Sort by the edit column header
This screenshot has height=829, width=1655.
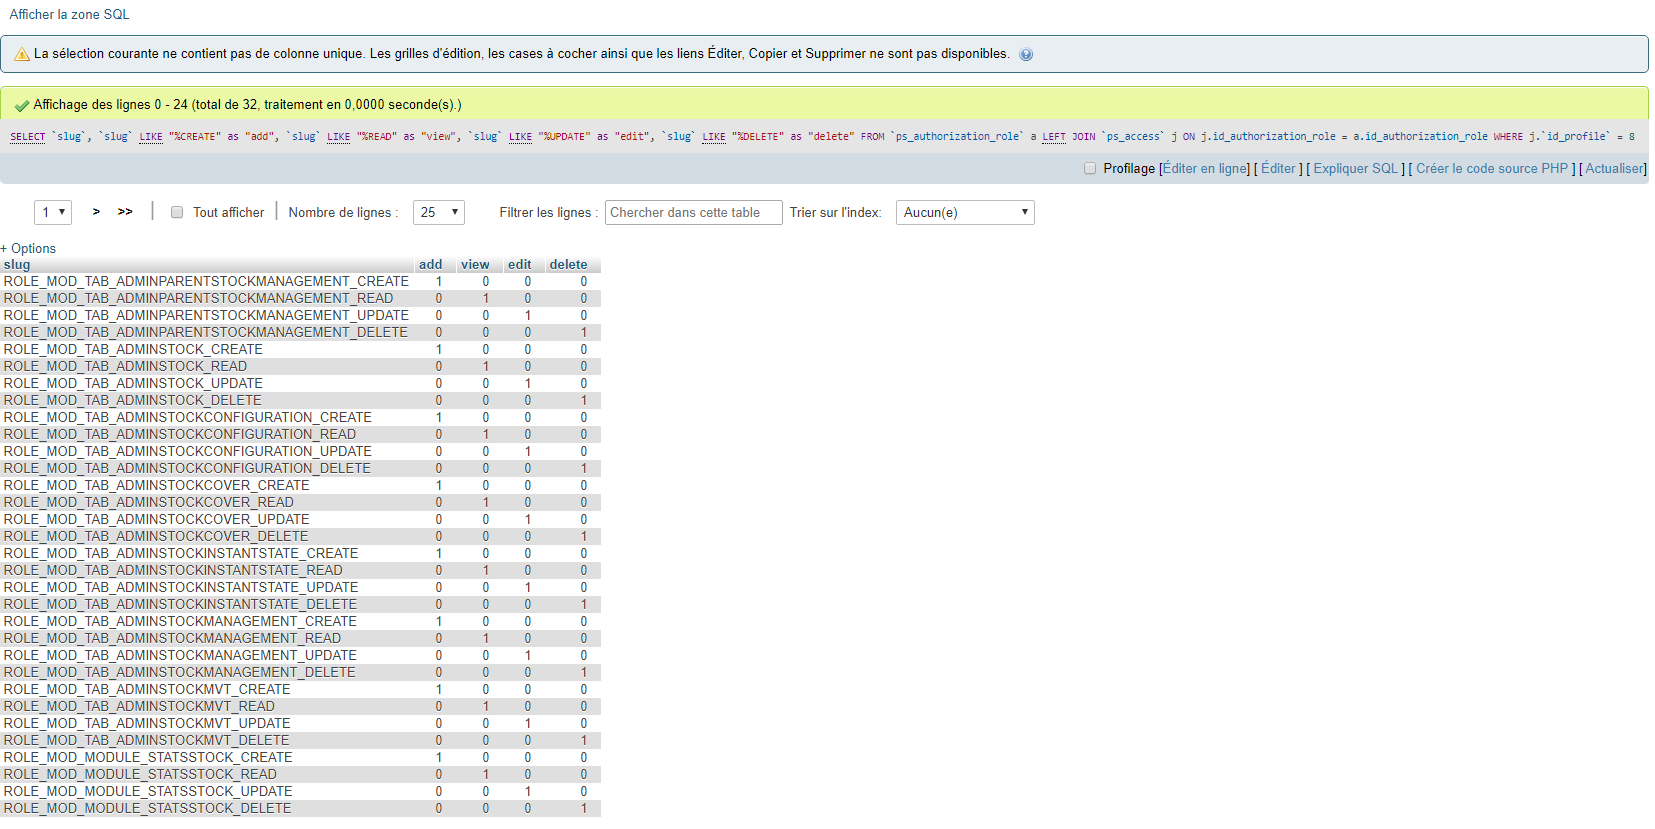(519, 265)
